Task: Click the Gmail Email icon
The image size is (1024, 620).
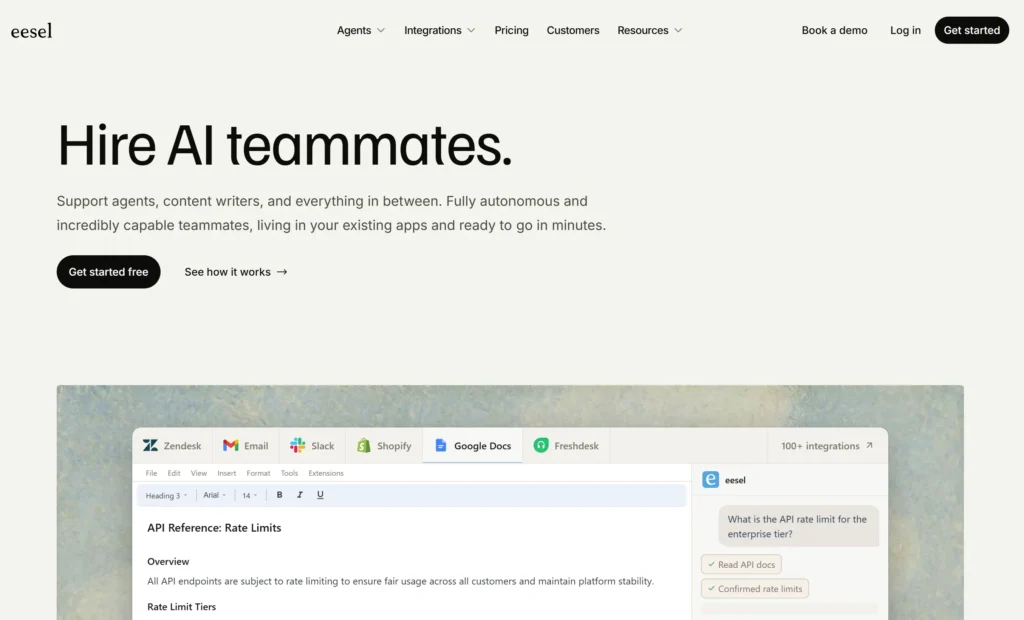Action: (231, 446)
